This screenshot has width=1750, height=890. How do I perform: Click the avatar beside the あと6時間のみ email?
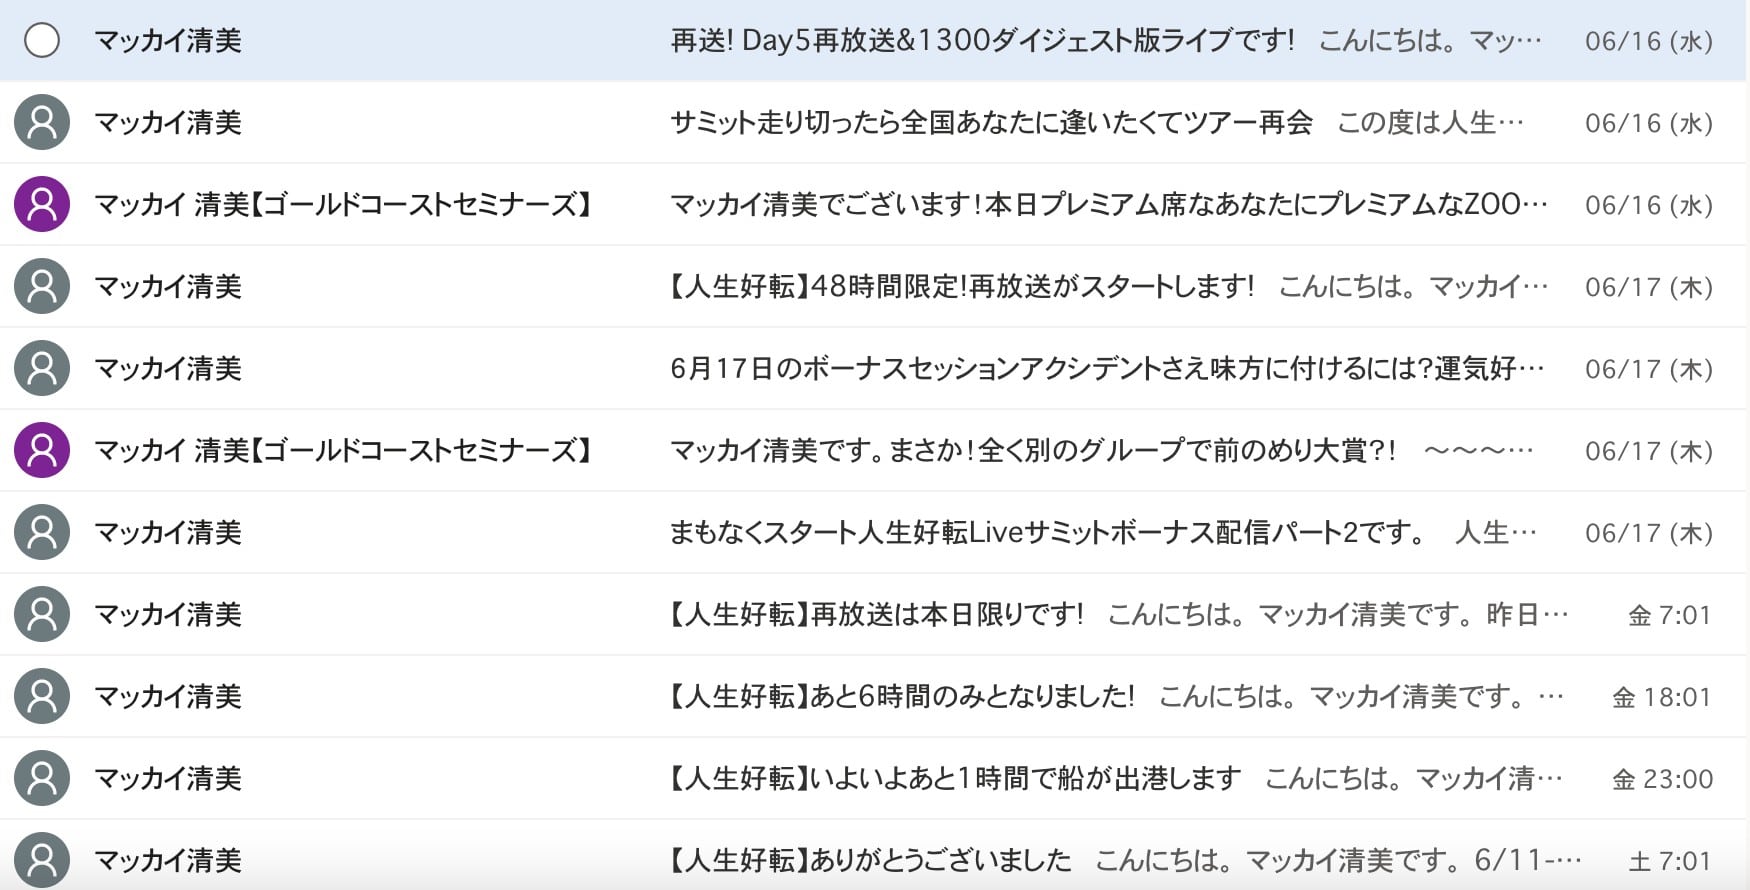[x=42, y=697]
